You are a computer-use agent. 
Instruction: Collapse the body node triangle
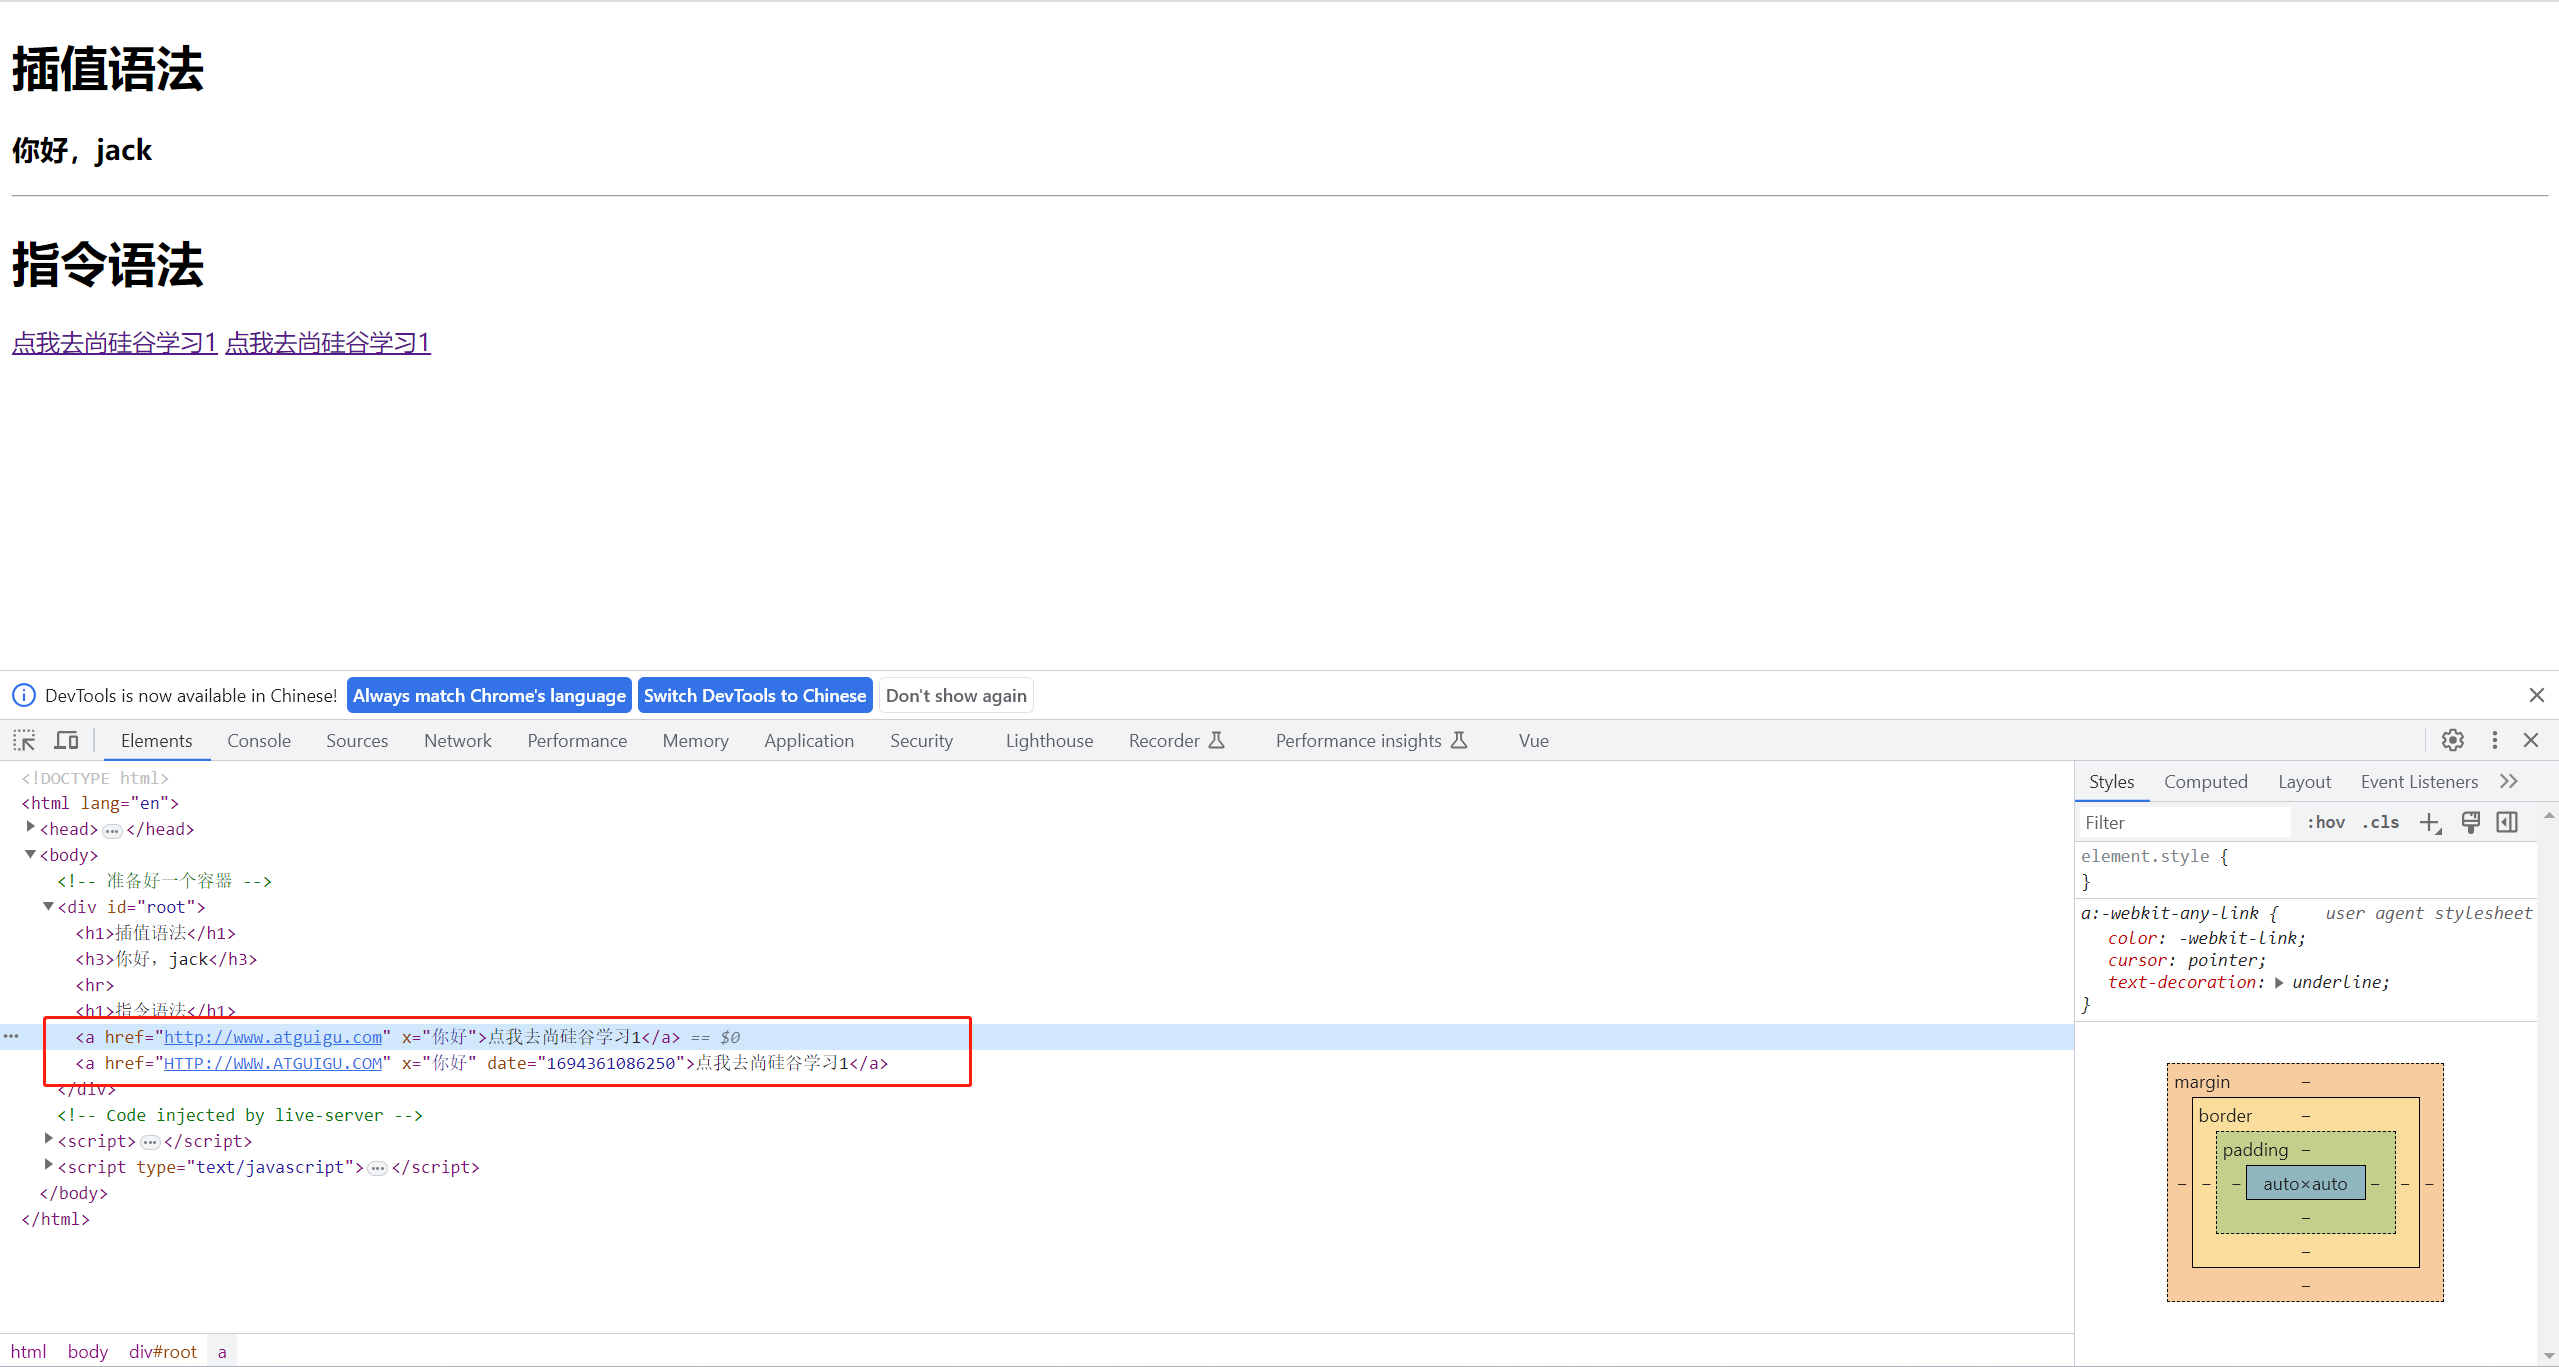[x=31, y=854]
